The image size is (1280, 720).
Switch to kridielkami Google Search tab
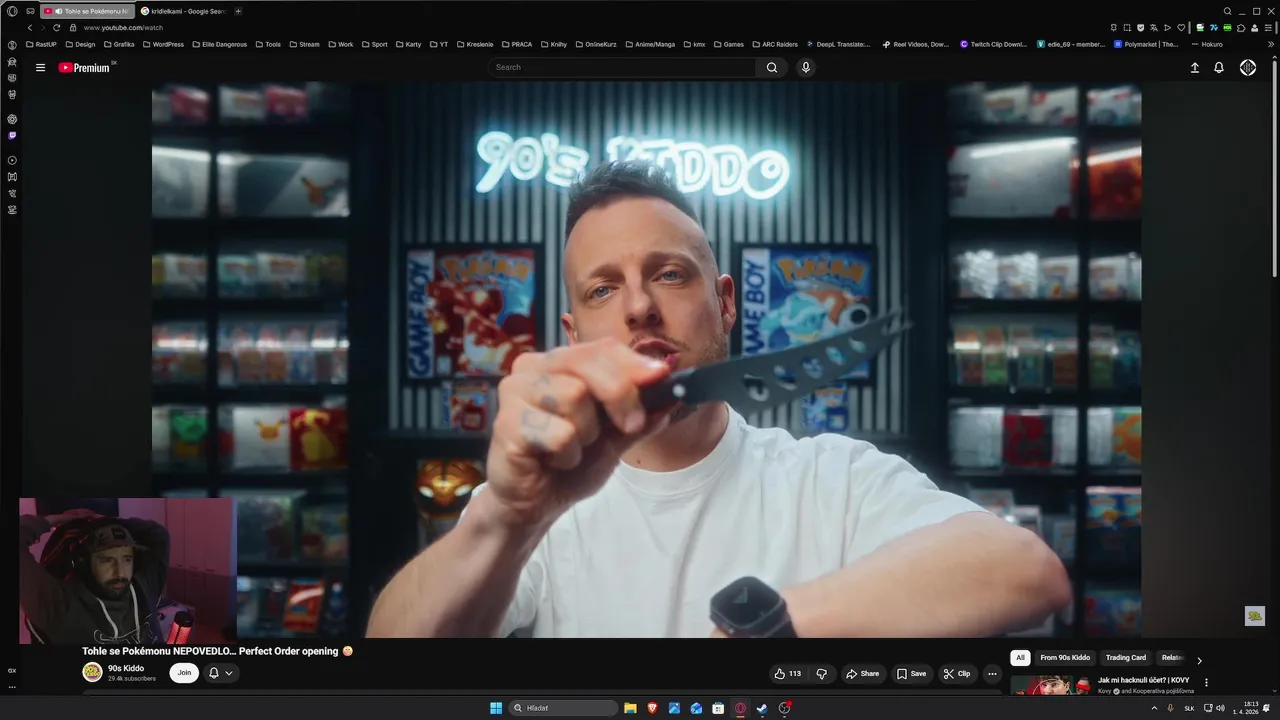point(184,11)
